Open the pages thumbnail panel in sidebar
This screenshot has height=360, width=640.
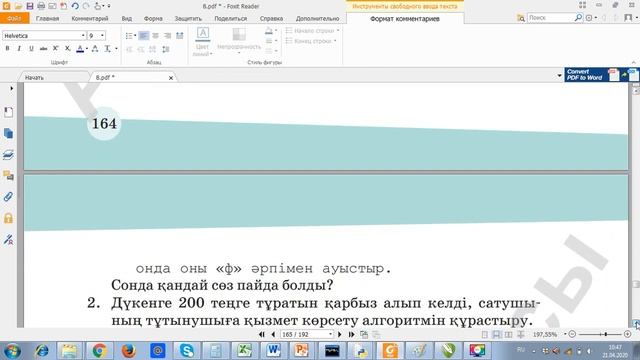click(x=8, y=133)
